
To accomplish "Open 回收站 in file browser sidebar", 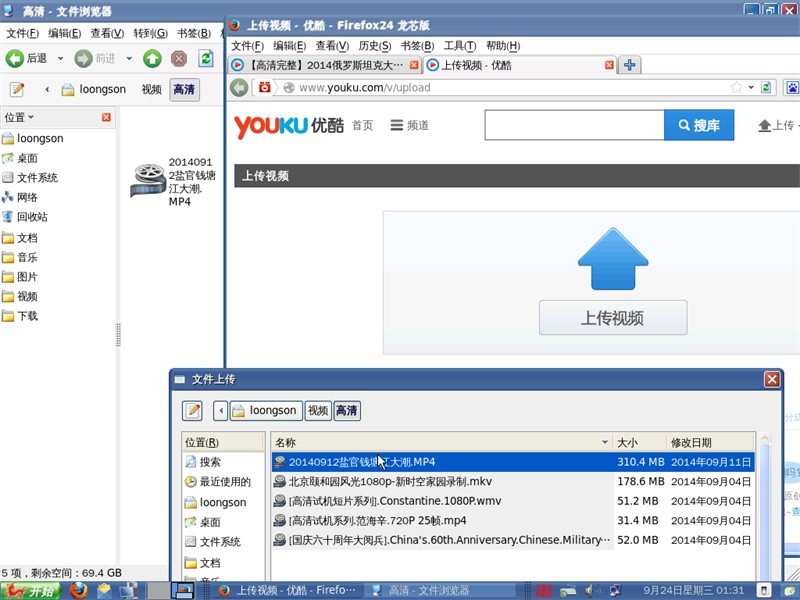I will [24, 217].
